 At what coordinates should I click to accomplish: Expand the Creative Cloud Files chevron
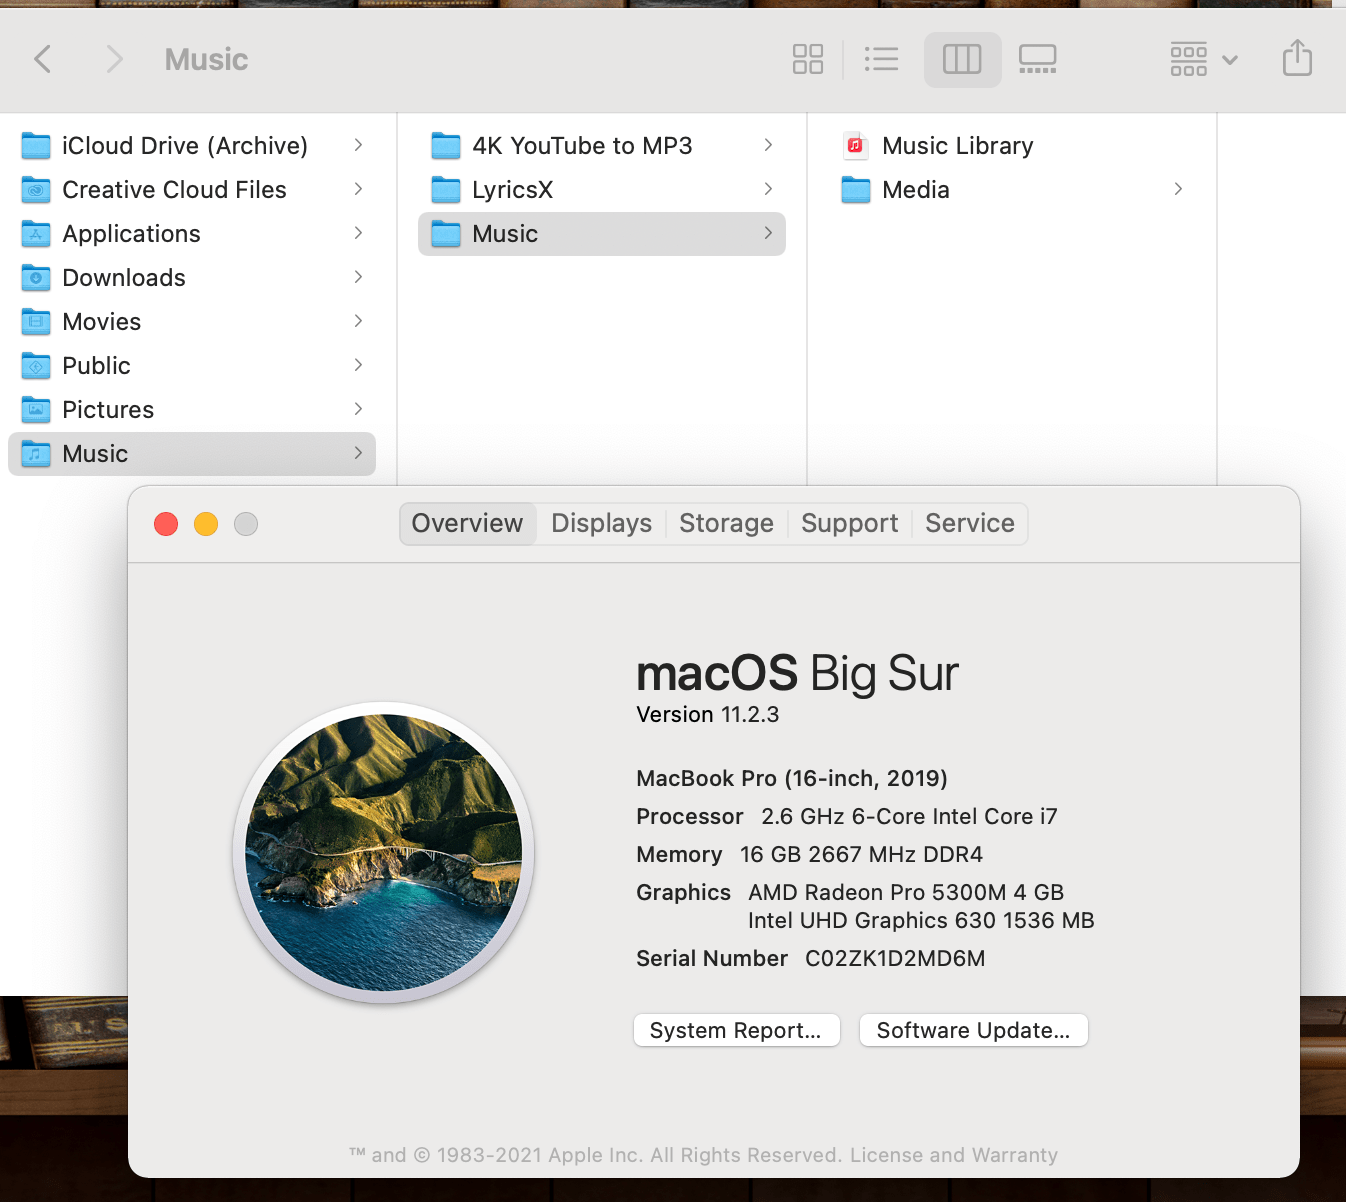click(x=358, y=189)
